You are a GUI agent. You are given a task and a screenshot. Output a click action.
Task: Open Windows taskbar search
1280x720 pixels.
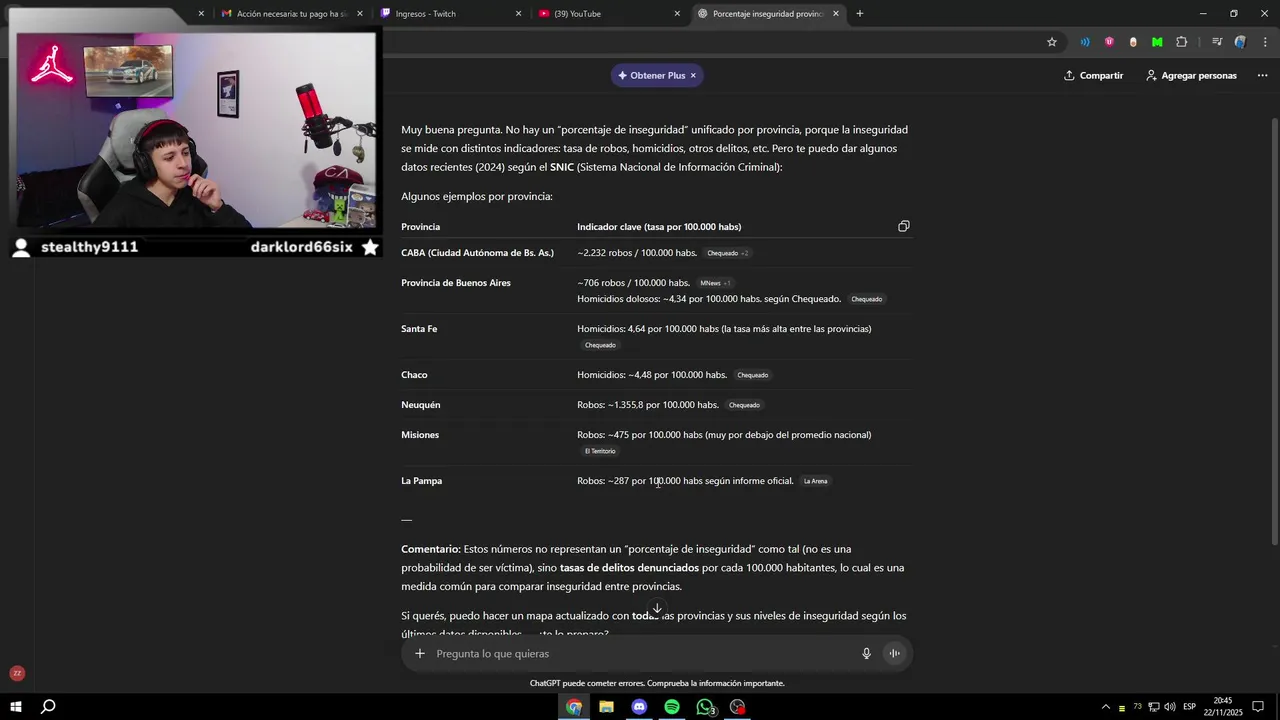click(48, 707)
